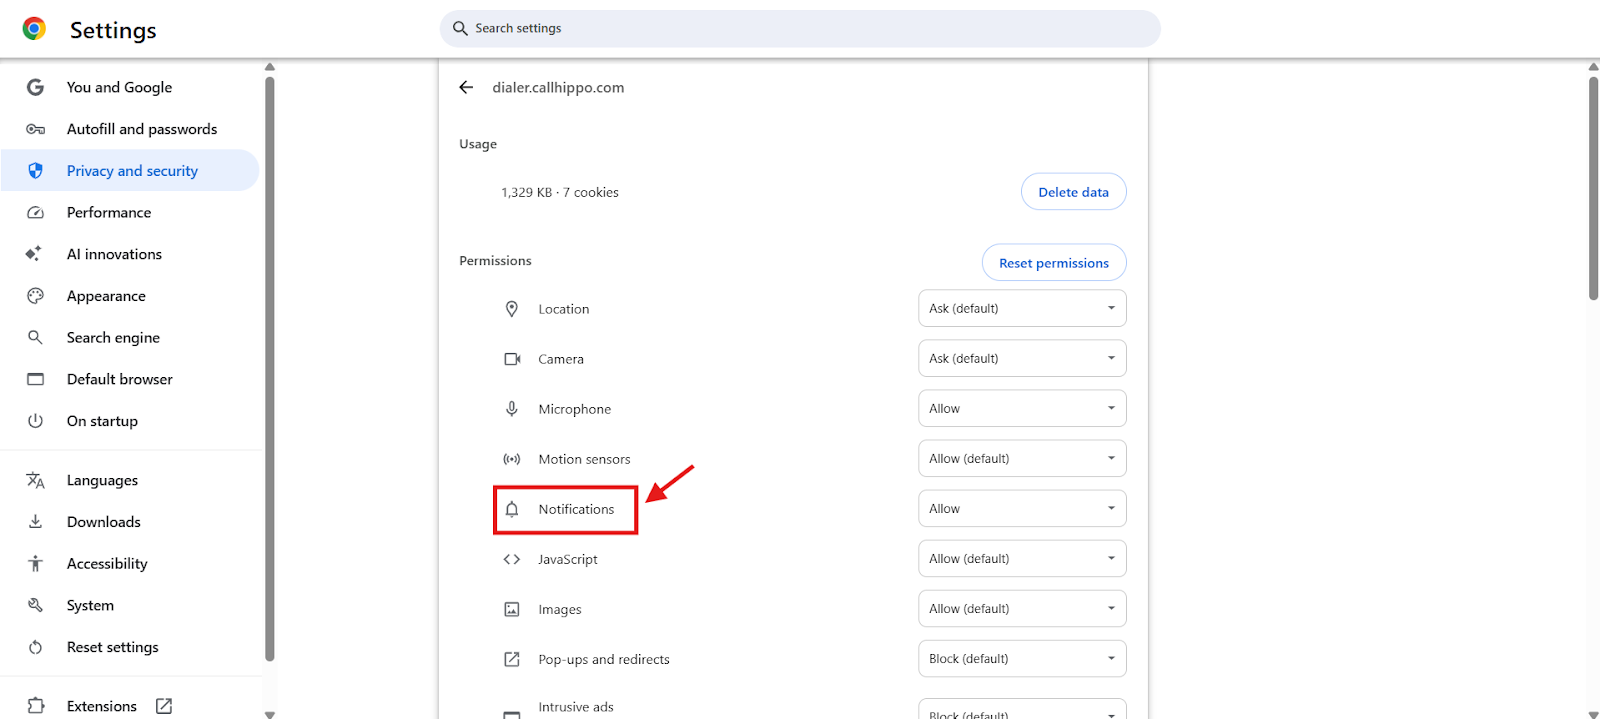Click the puzzle piece icon for Extensions
This screenshot has width=1600, height=719.
coord(35,706)
